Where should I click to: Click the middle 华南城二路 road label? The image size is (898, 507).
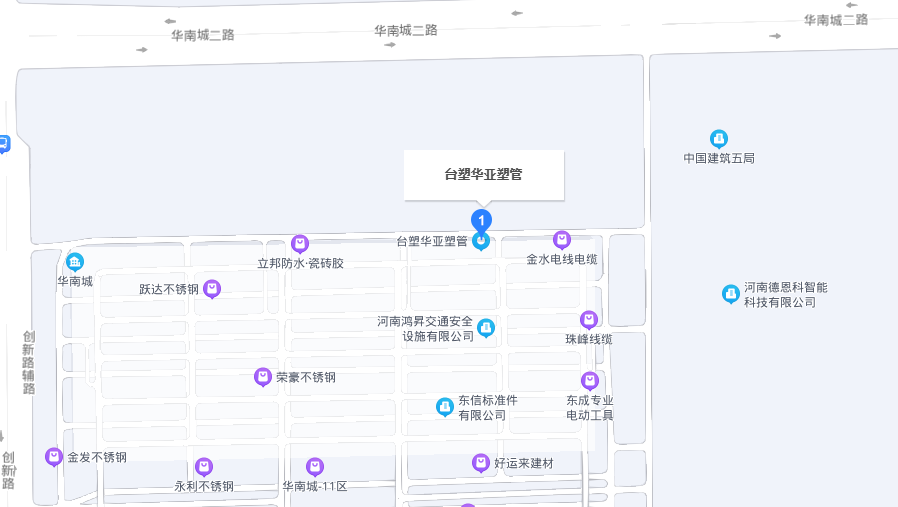click(405, 30)
